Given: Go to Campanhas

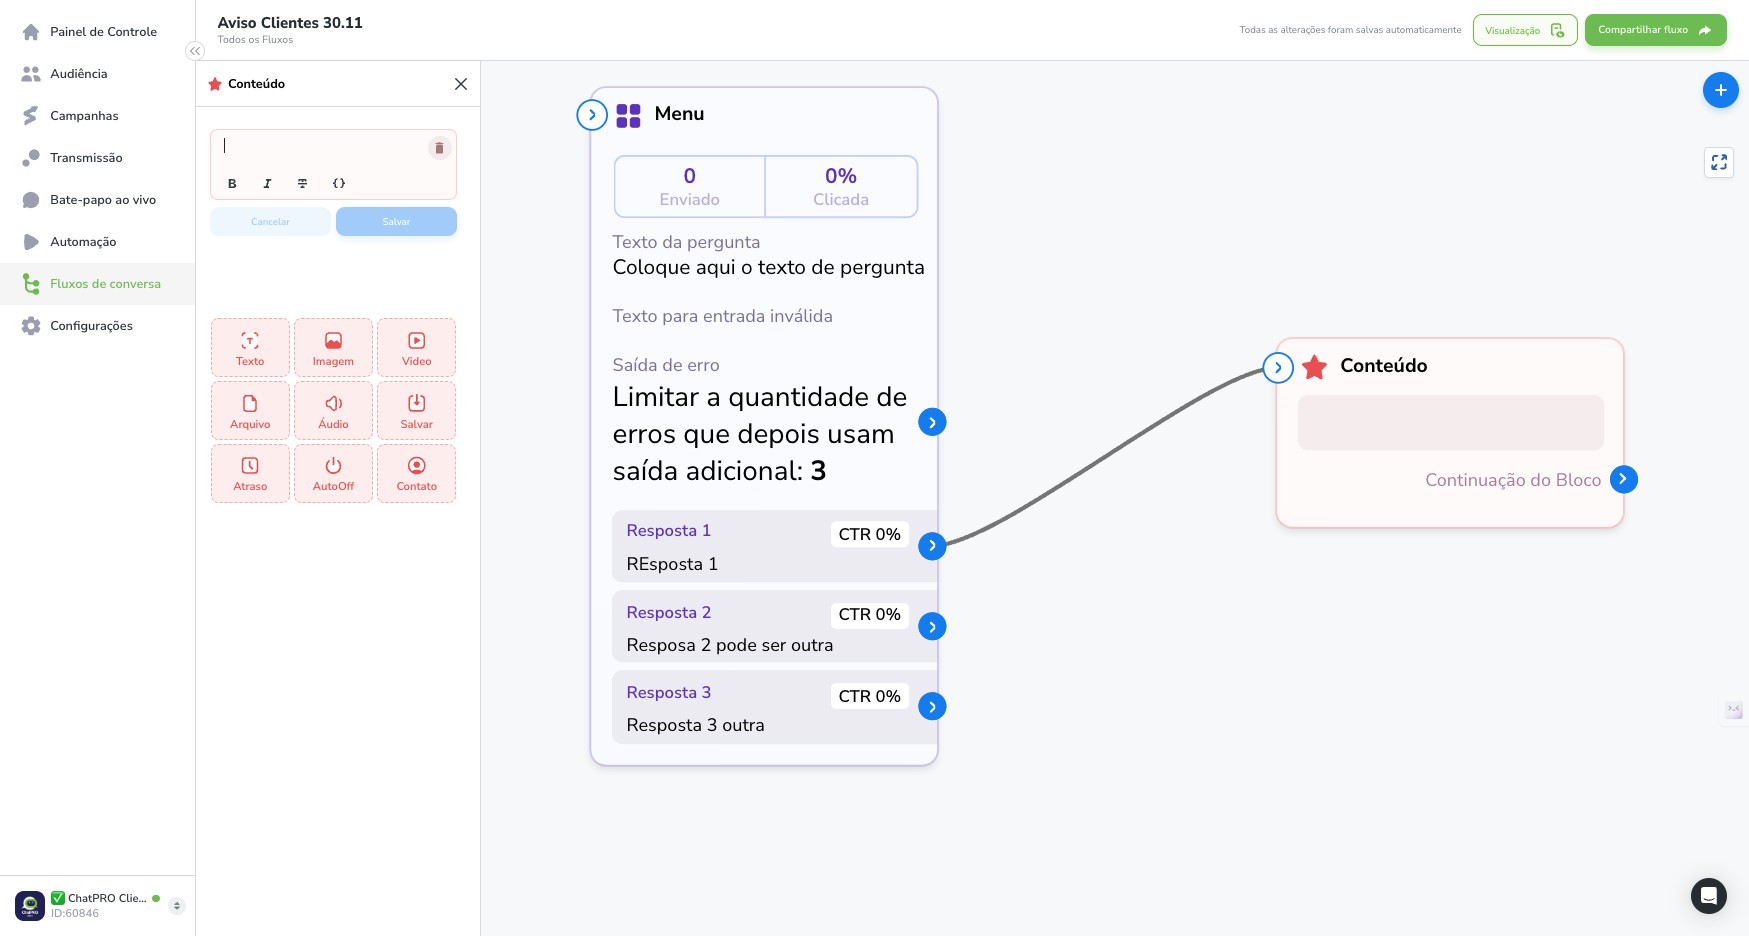Looking at the screenshot, I should pos(97,116).
